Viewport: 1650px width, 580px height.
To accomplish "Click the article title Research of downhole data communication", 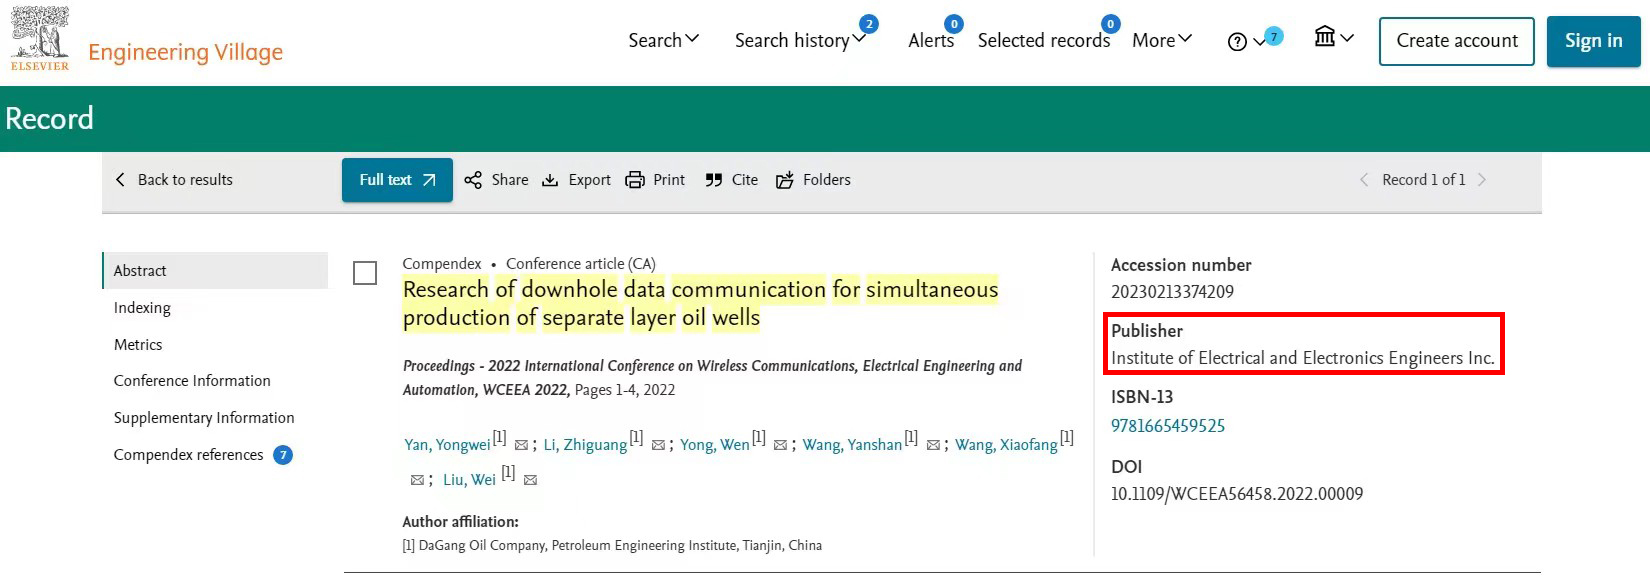I will [x=700, y=303].
